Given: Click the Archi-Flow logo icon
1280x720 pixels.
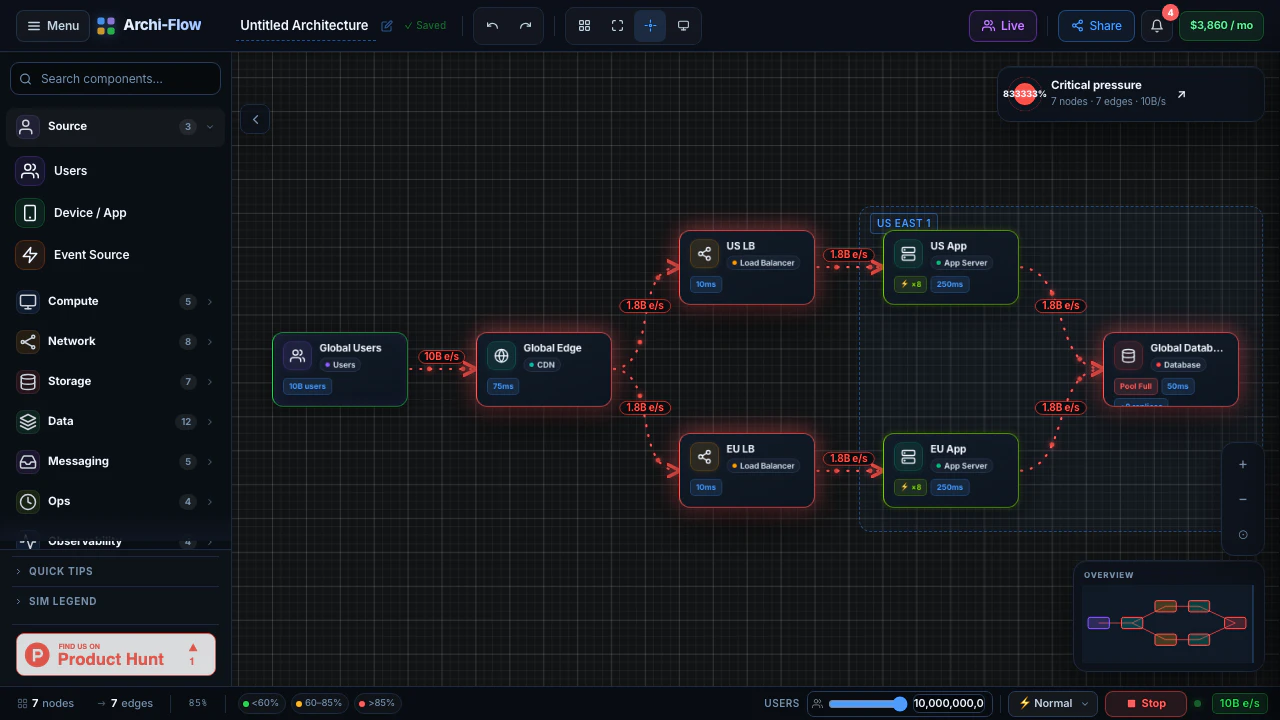Looking at the screenshot, I should pyautogui.click(x=106, y=26).
